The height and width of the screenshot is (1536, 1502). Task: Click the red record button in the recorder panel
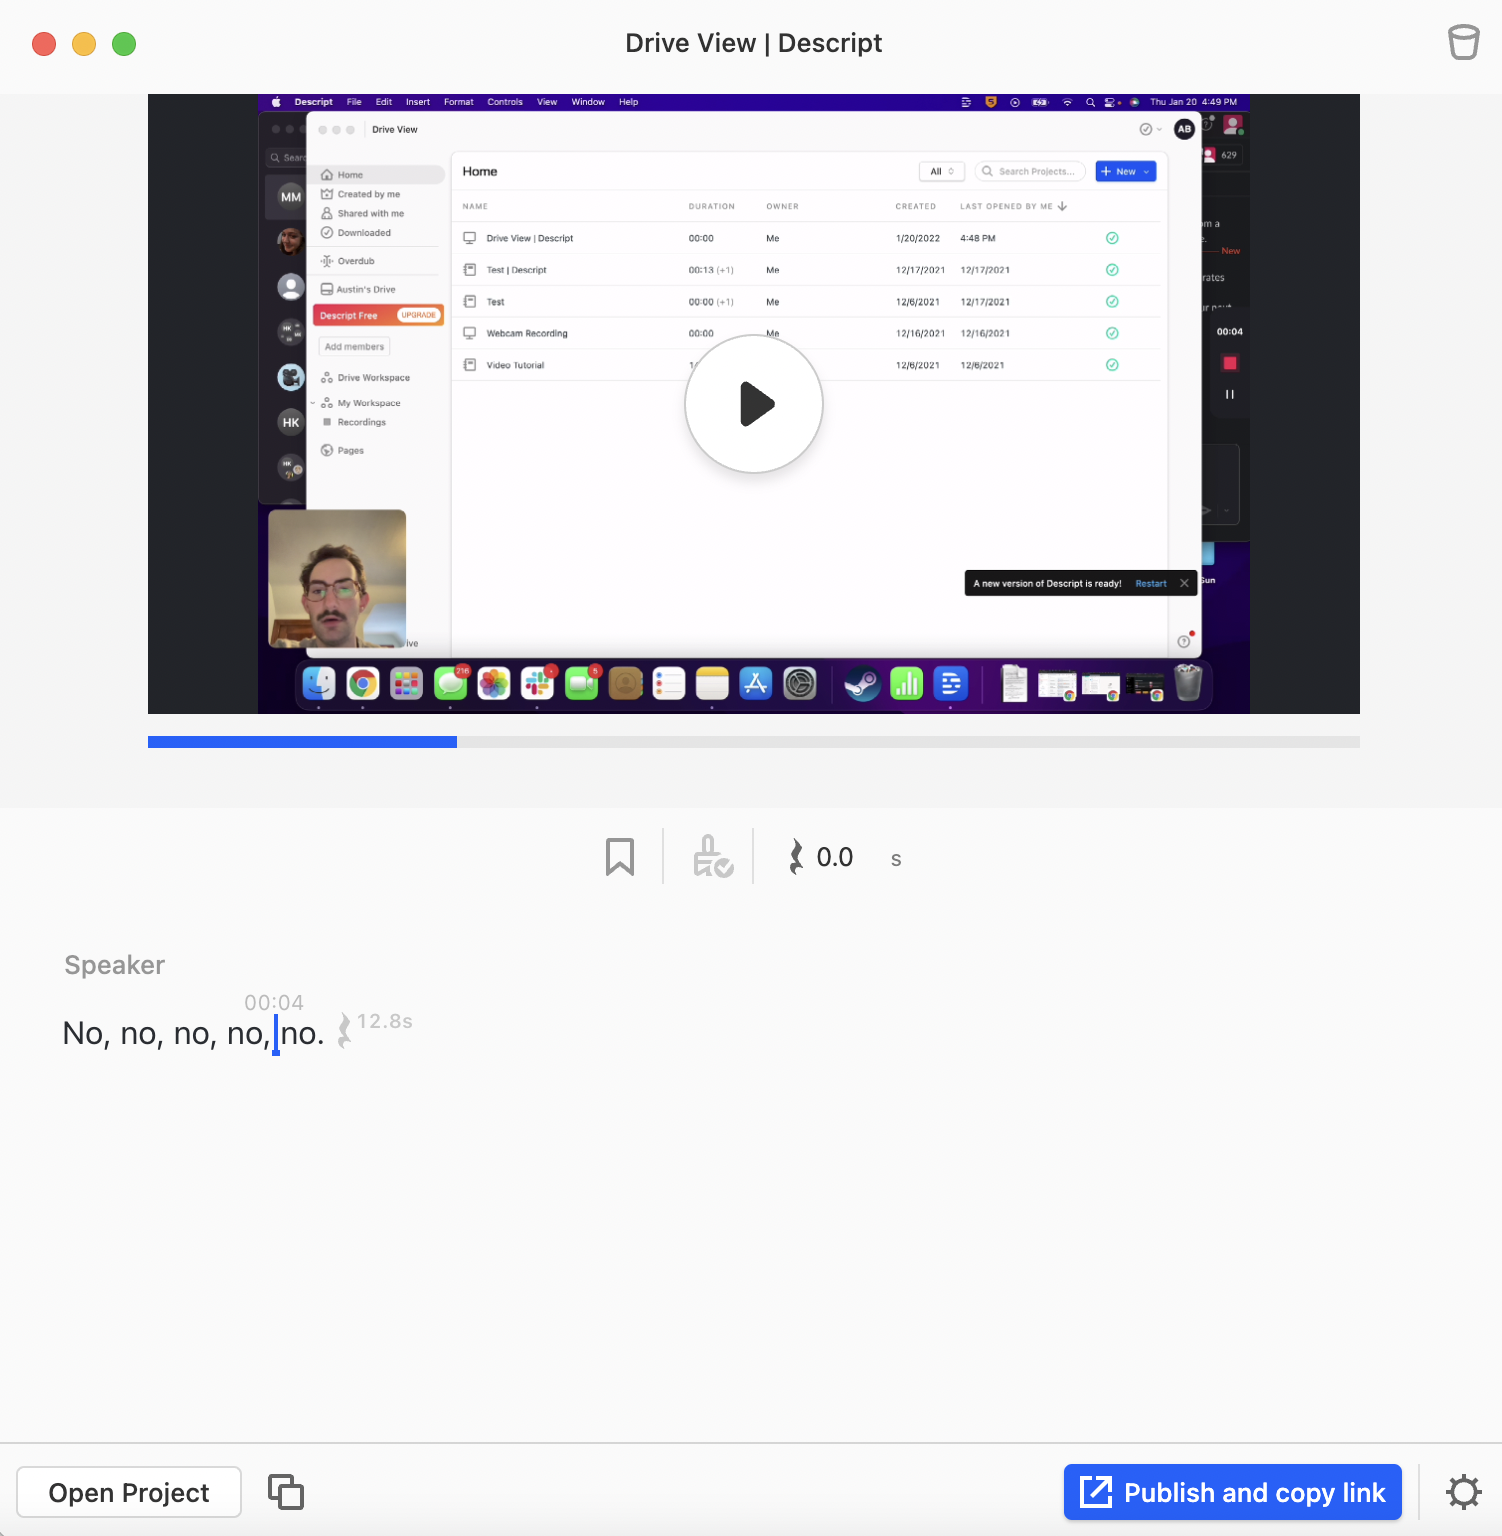[x=1229, y=364]
